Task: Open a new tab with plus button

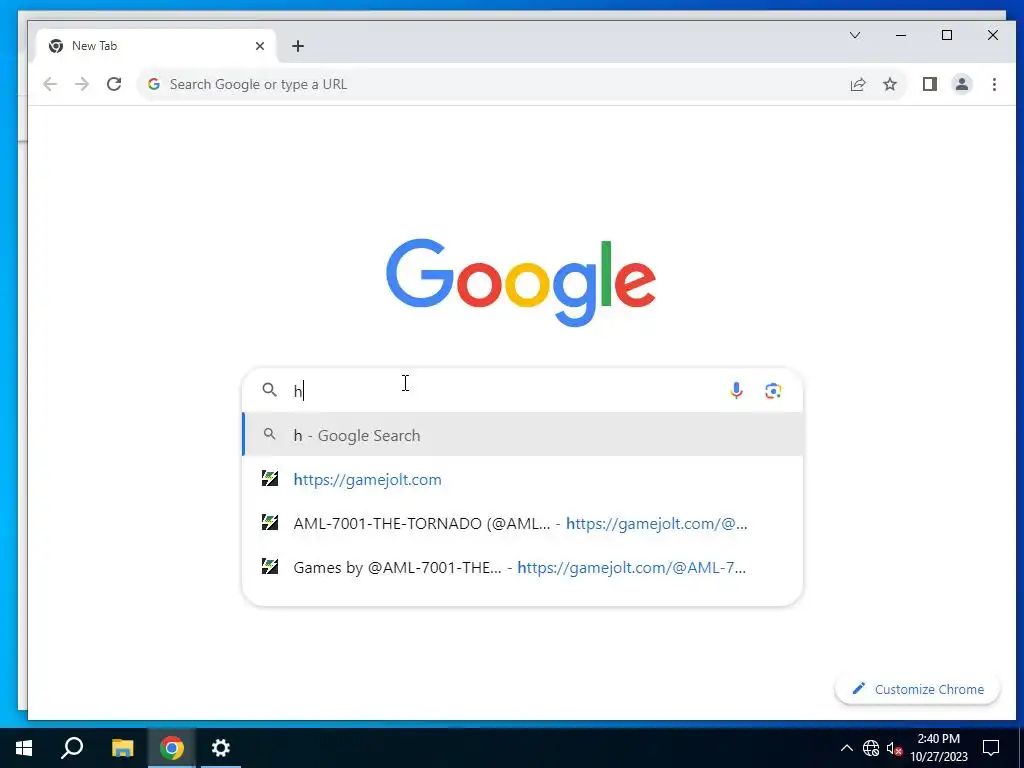Action: (298, 46)
